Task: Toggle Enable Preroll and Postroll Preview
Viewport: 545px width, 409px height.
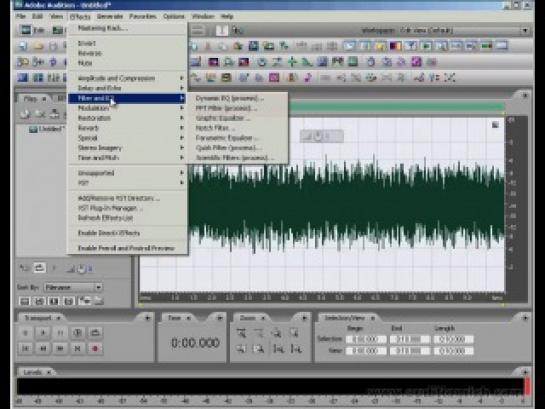Action: pyautogui.click(x=127, y=248)
